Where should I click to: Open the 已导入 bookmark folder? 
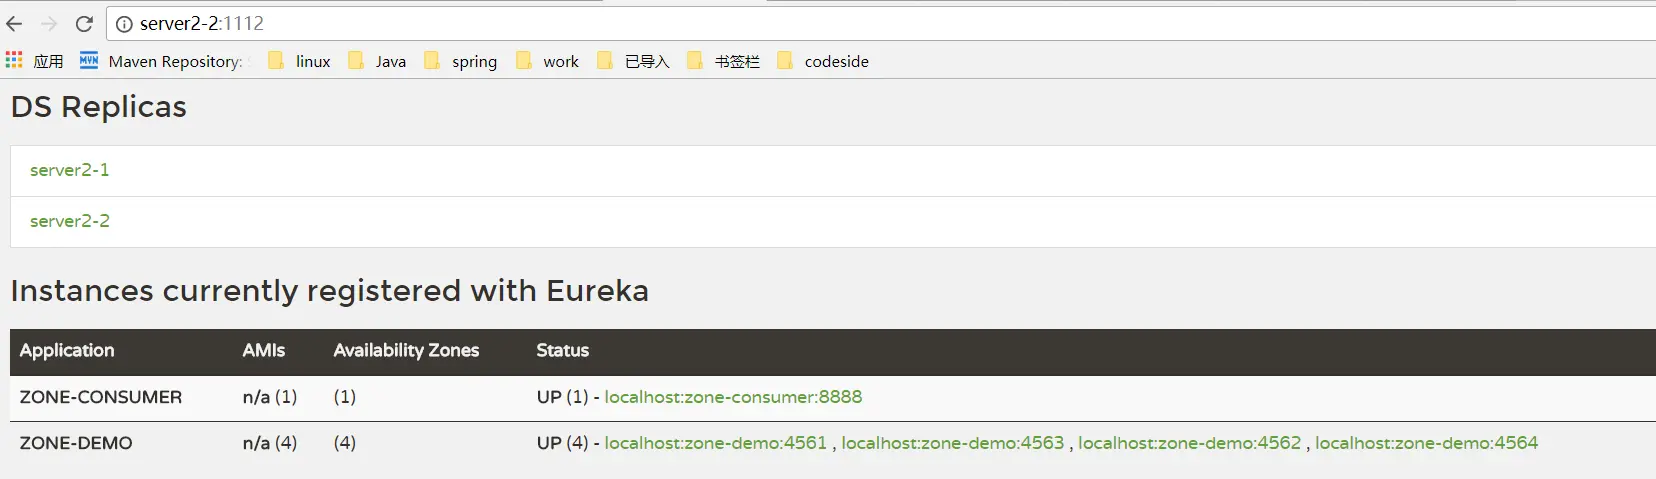coord(633,61)
